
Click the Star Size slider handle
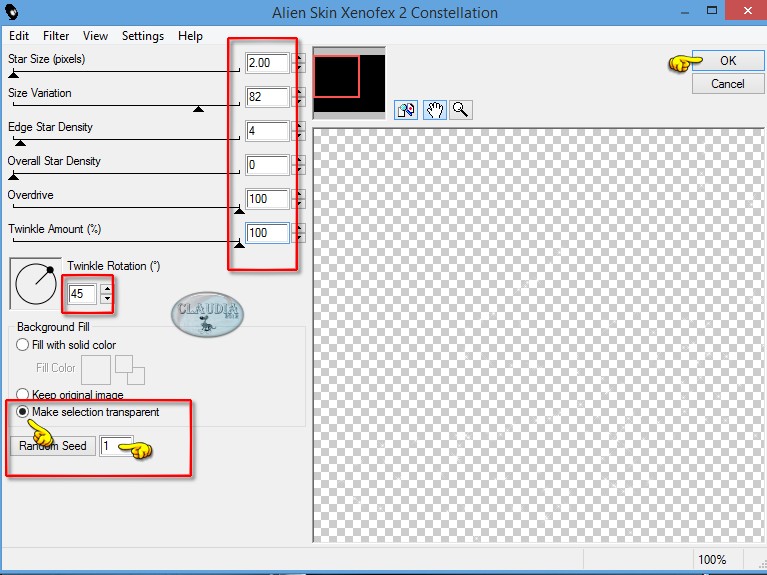(14, 74)
